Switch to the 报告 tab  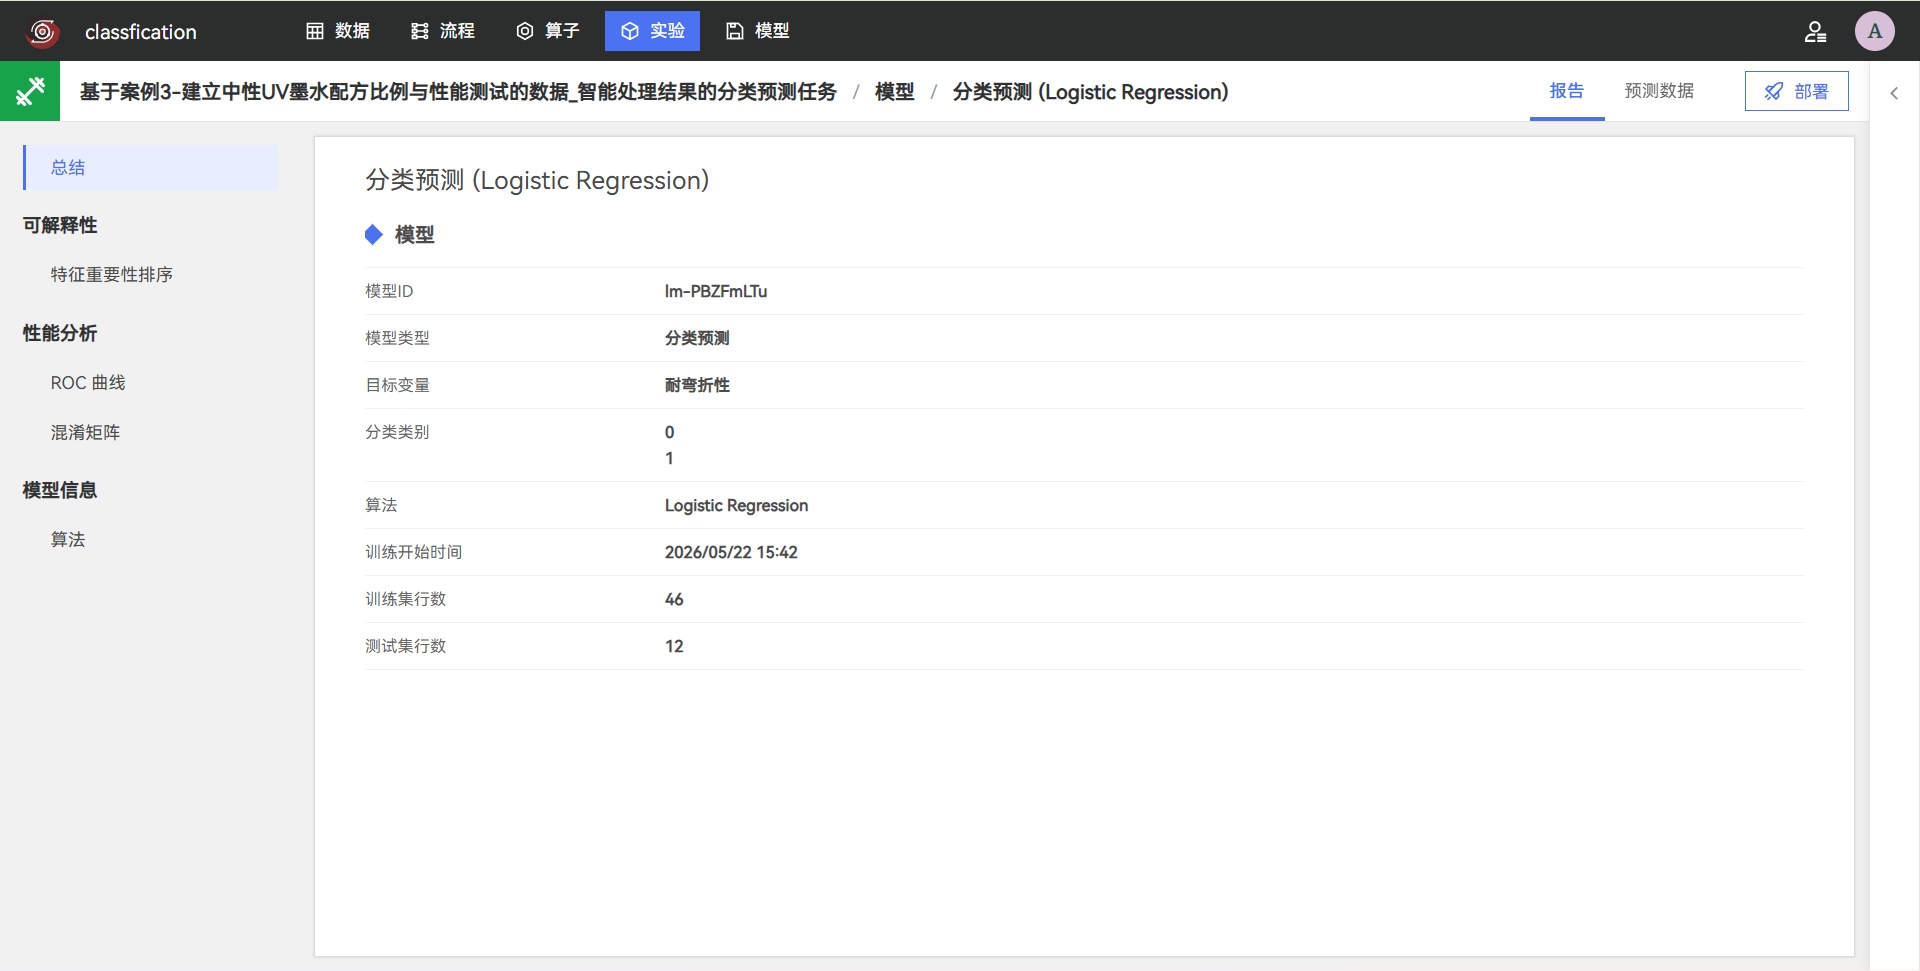(x=1567, y=91)
